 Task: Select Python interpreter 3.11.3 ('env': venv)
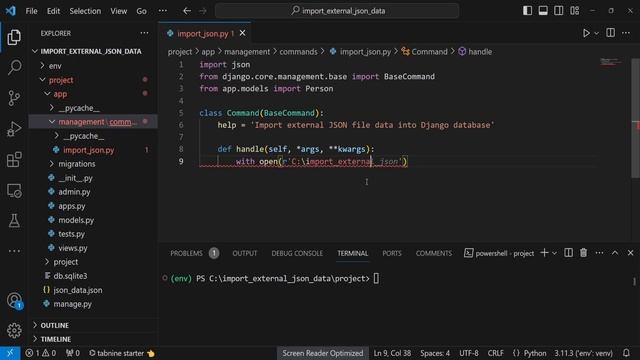(x=583, y=353)
